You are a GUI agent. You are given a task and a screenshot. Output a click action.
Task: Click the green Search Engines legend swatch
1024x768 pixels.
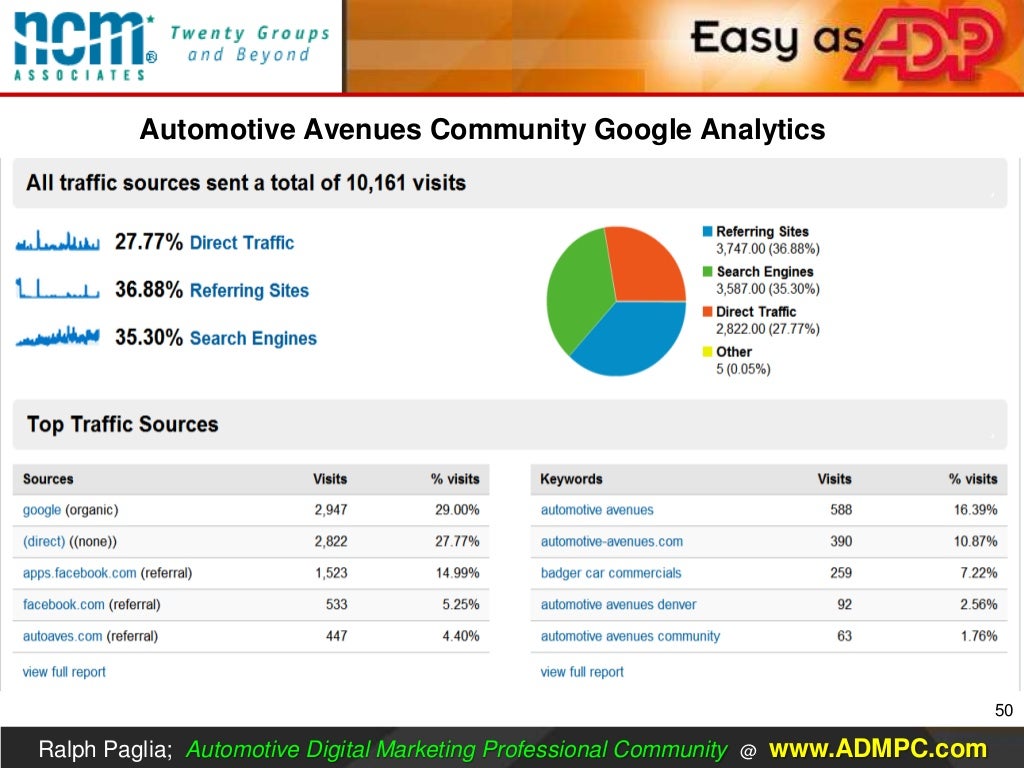pyautogui.click(x=707, y=271)
